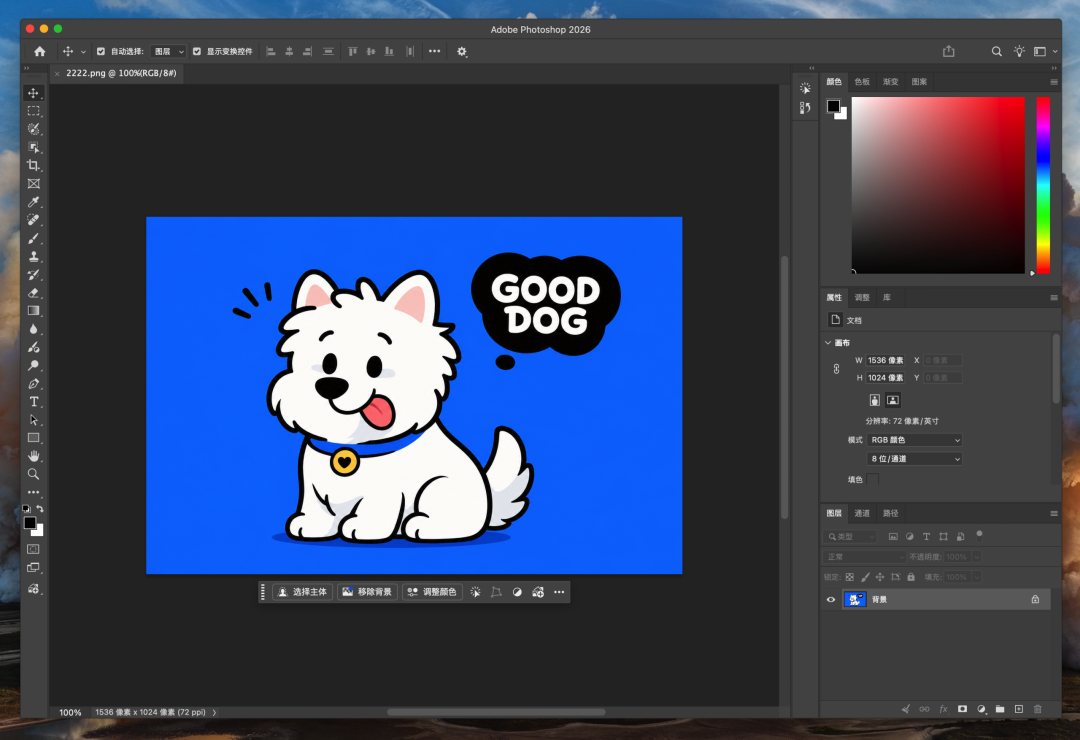Viewport: 1080px width, 740px height.
Task: Open the options bar settings gear
Action: click(461, 52)
